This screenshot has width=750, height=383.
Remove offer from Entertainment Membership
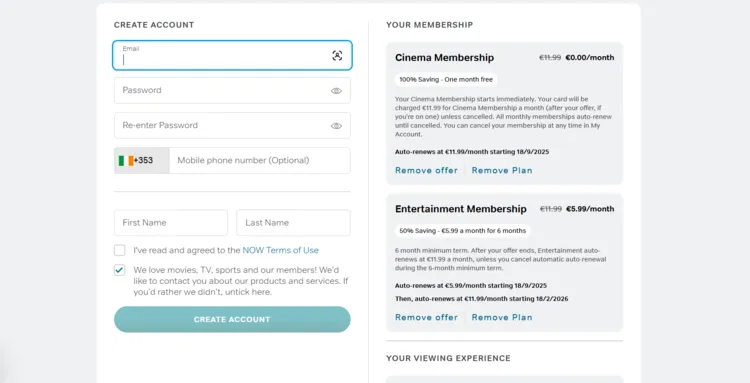pyautogui.click(x=426, y=317)
